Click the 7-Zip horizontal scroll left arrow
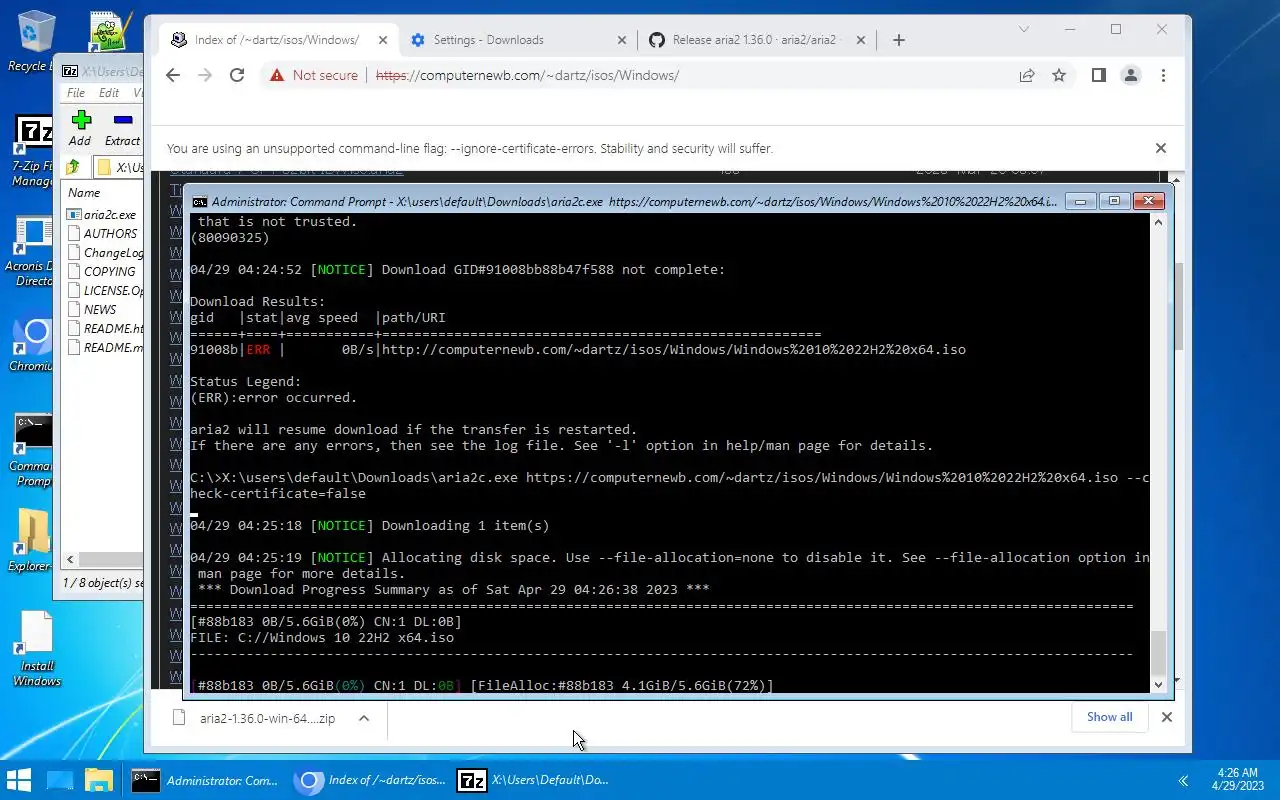This screenshot has width=1280, height=800. point(70,560)
